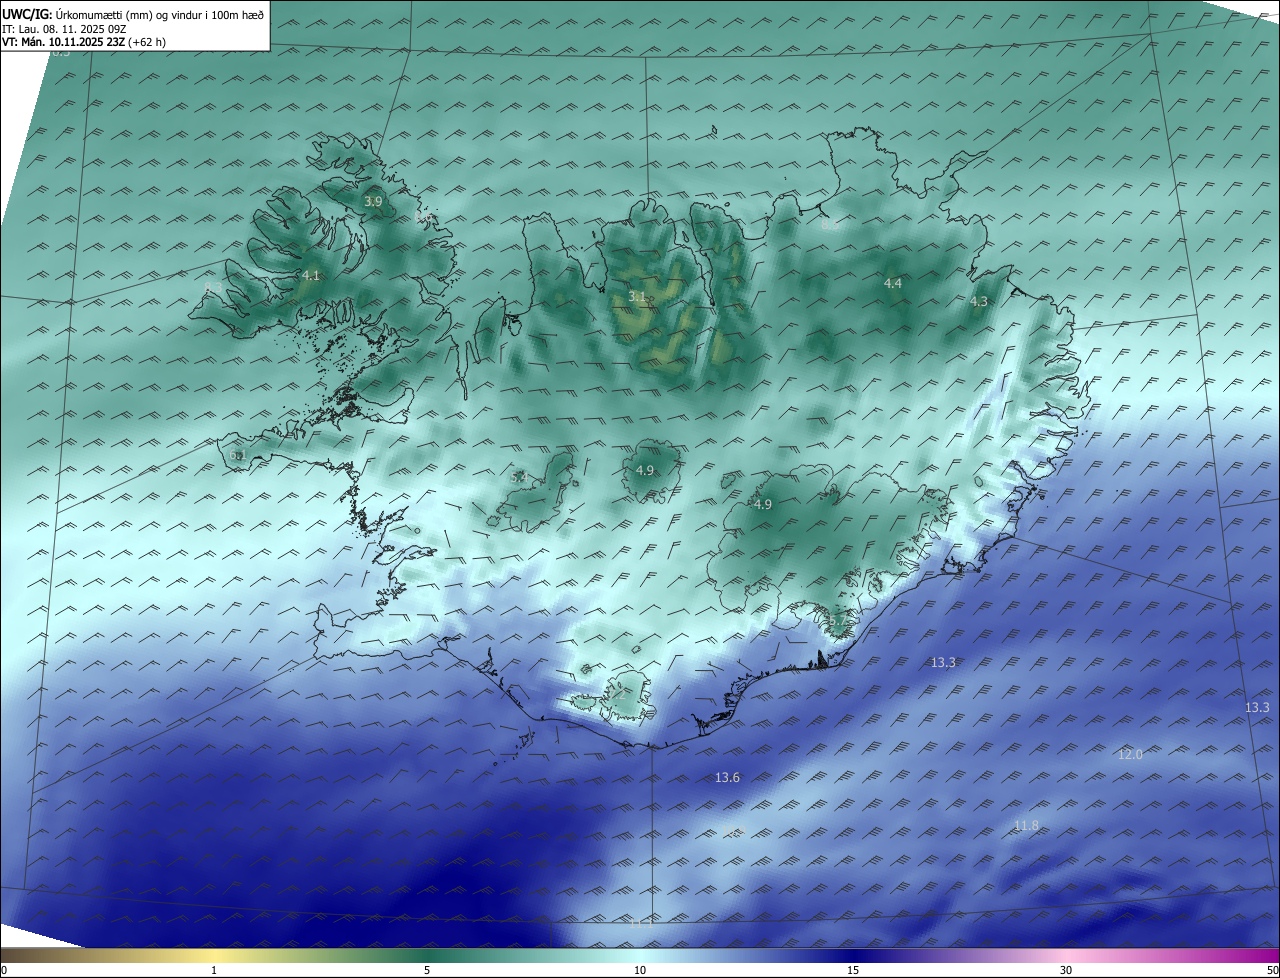Screen dimensions: 1280x978
Task: Click the valid time line 'VT: Mán. 10.11.2025 23Z (+62 h)'
Action: pos(84,42)
